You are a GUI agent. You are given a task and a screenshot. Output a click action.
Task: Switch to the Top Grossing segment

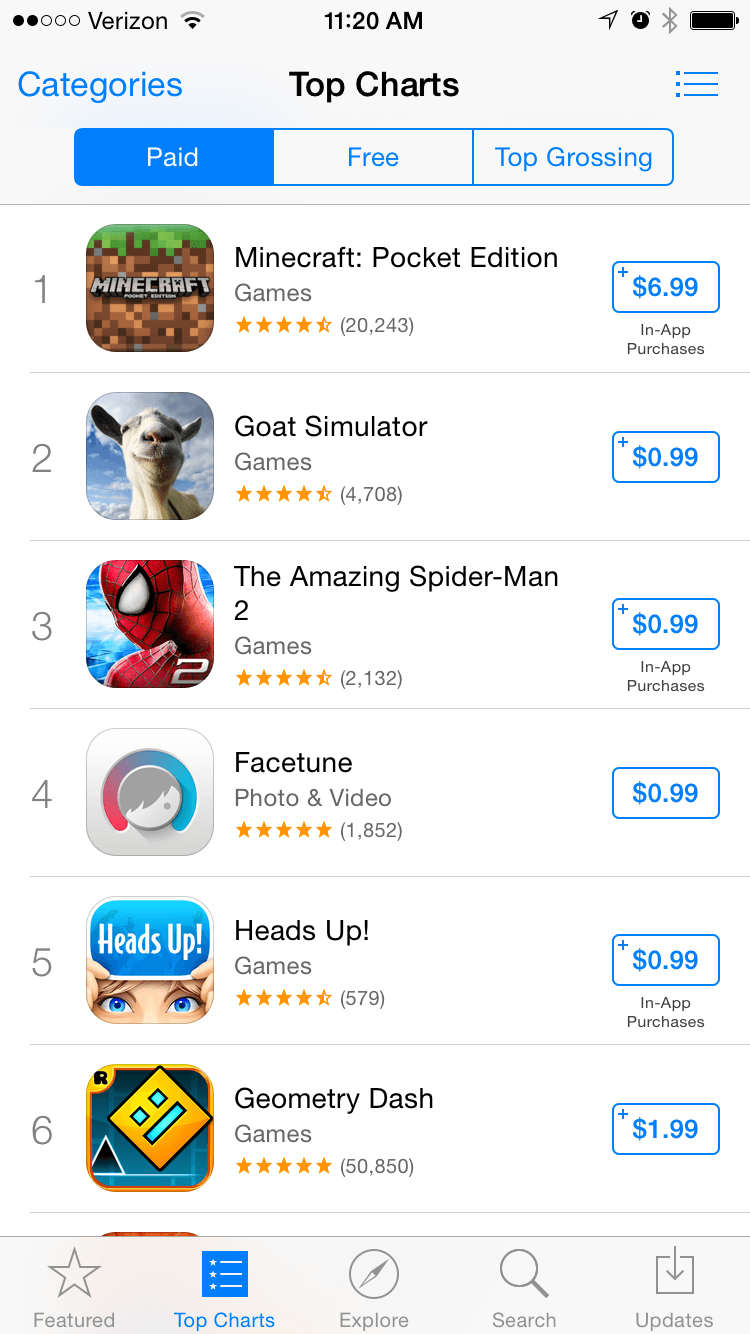[573, 157]
